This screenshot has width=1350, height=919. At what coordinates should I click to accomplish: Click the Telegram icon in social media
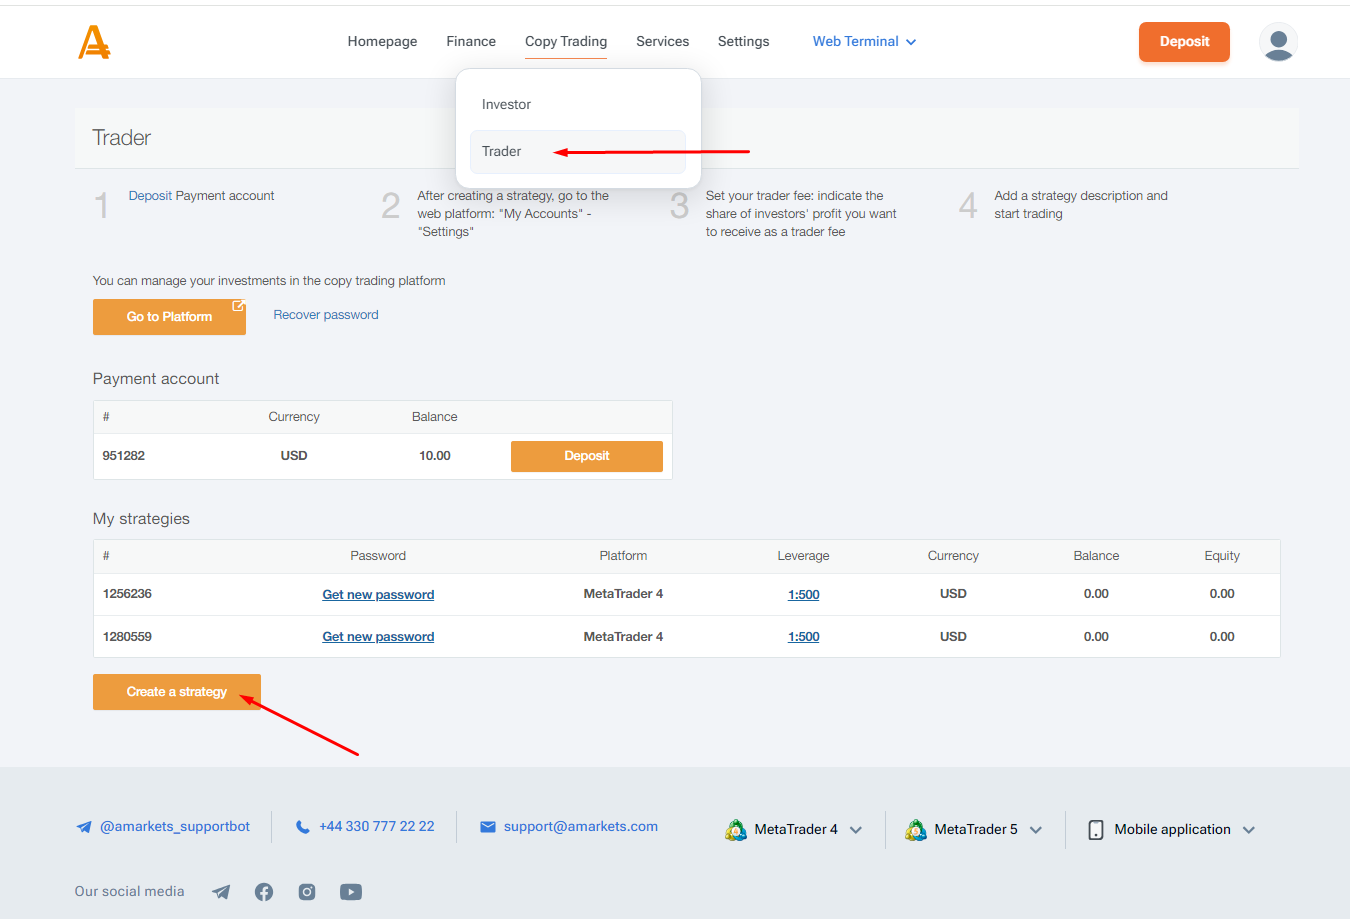pos(221,892)
